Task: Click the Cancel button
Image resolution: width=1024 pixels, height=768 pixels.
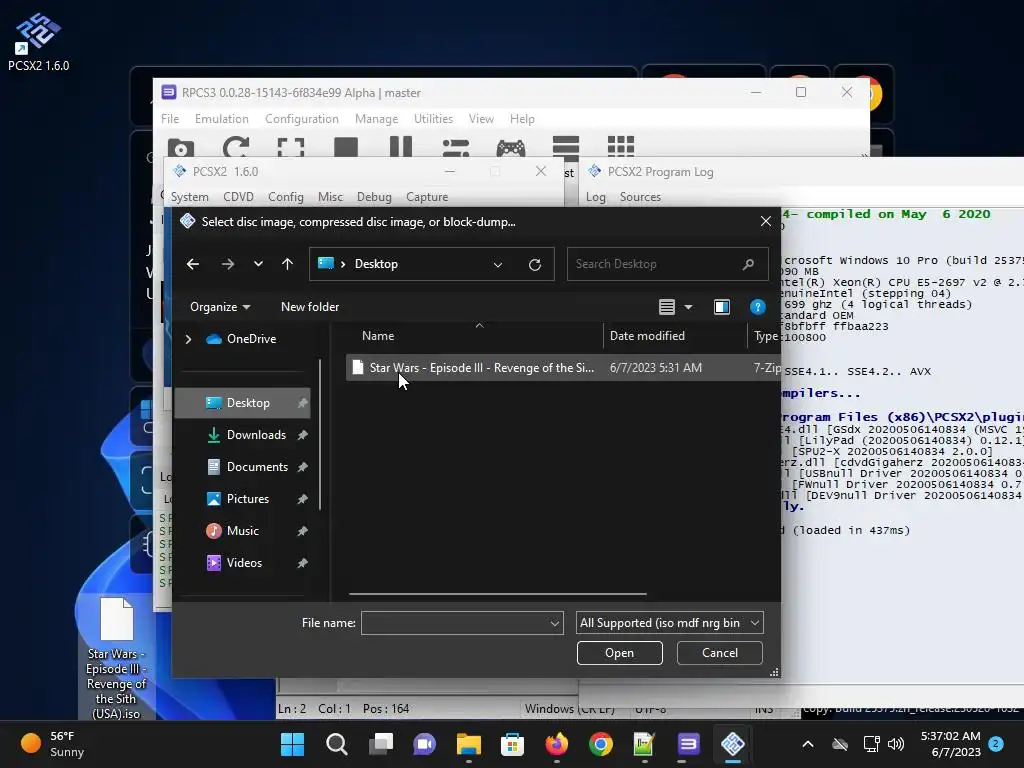Action: (720, 653)
